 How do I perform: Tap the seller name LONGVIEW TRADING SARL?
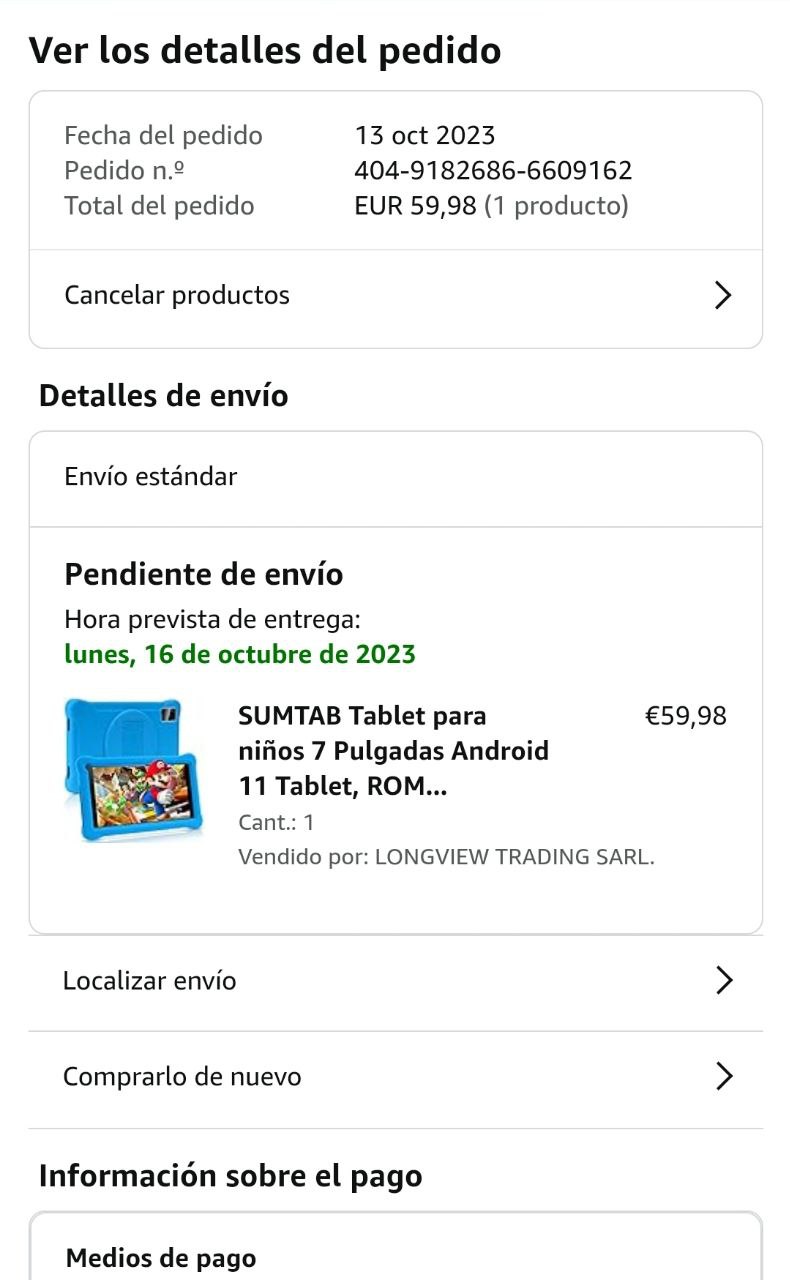(514, 857)
